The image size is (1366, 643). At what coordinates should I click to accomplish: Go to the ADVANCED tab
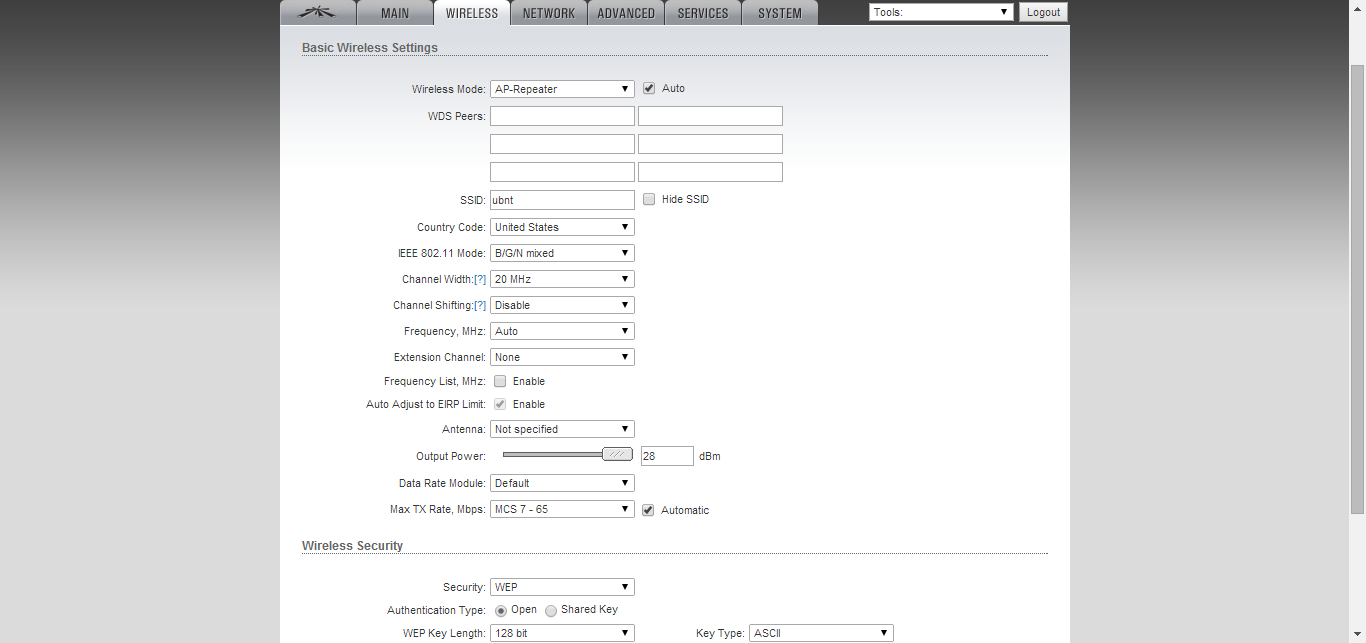point(626,13)
